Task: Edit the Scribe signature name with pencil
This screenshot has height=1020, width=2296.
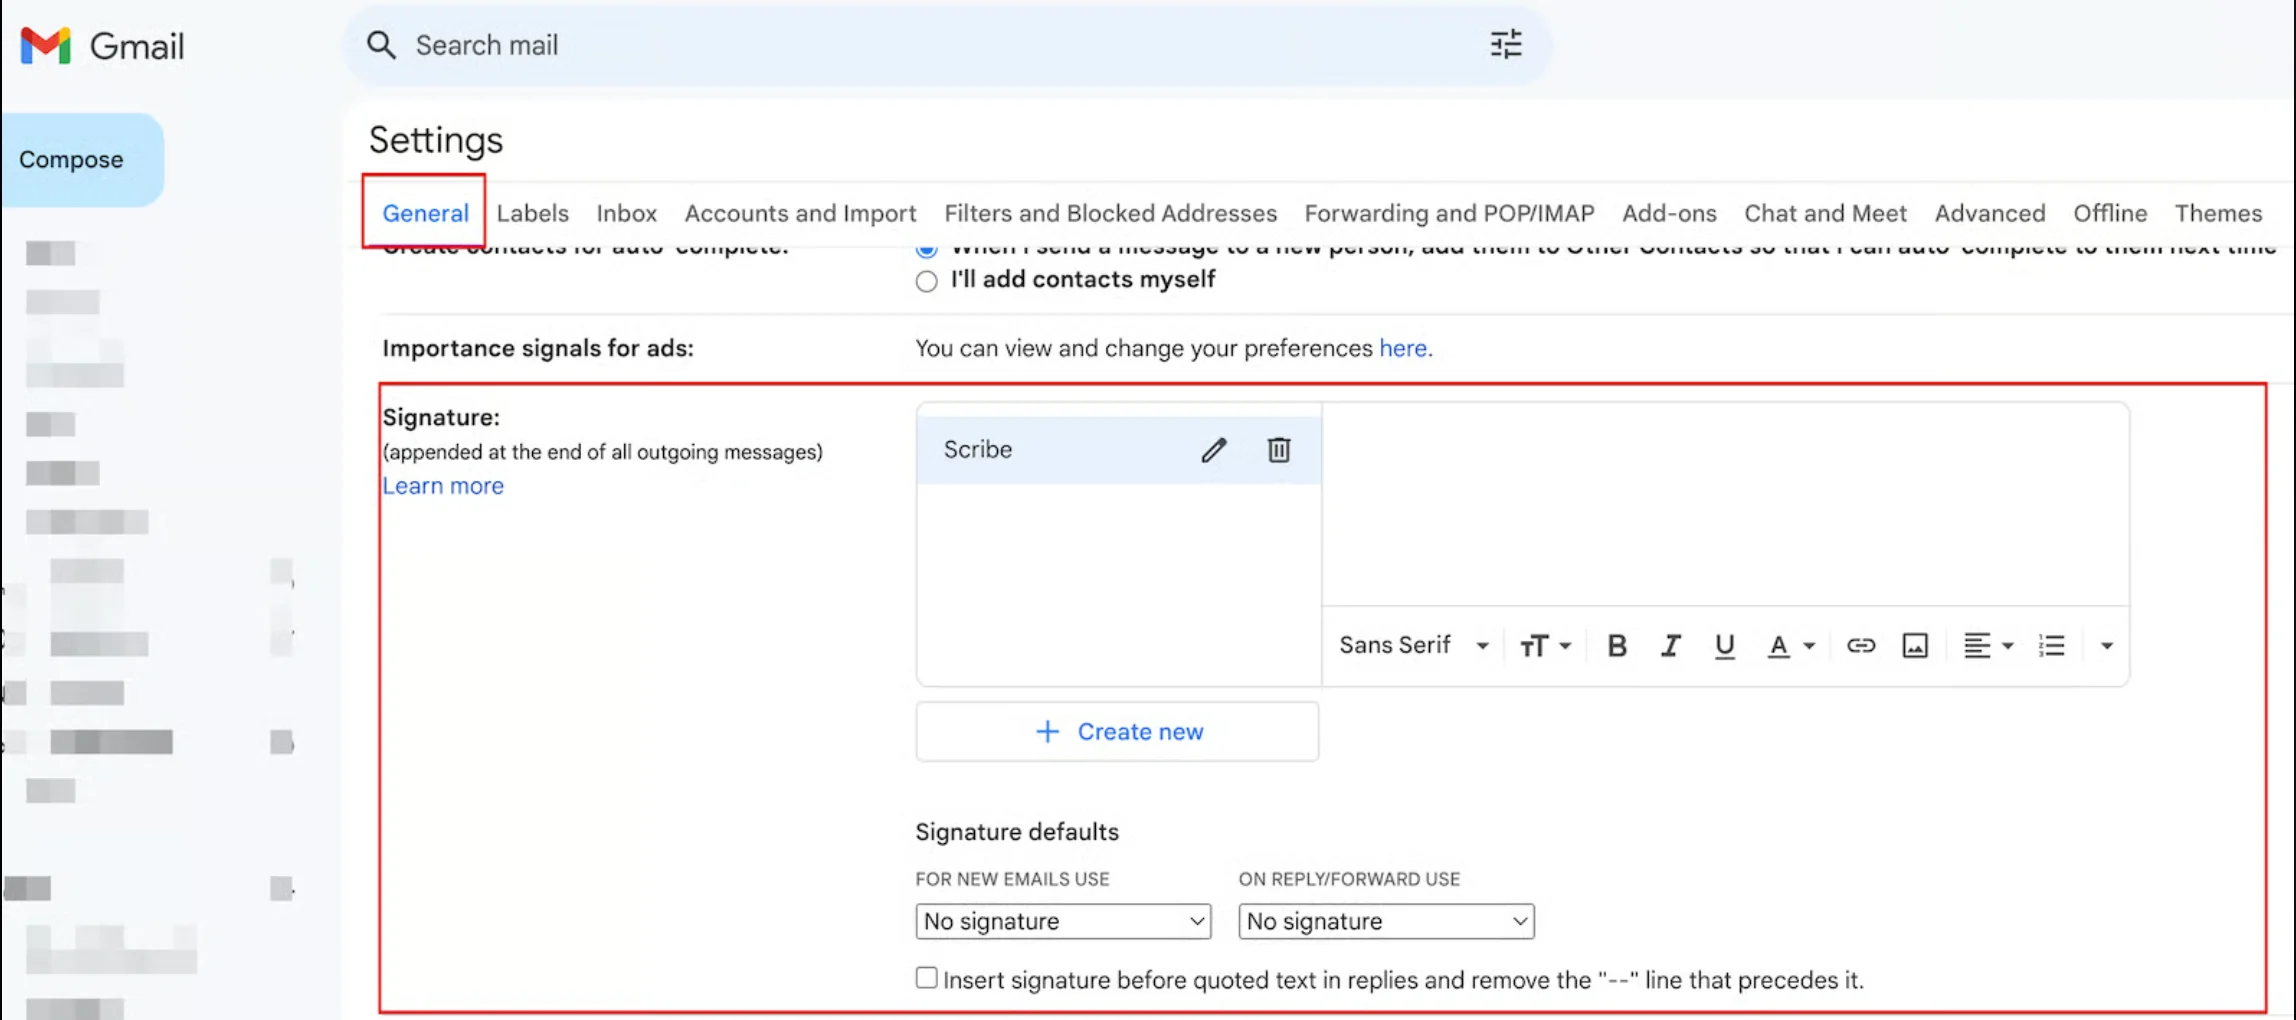Action: tap(1214, 450)
